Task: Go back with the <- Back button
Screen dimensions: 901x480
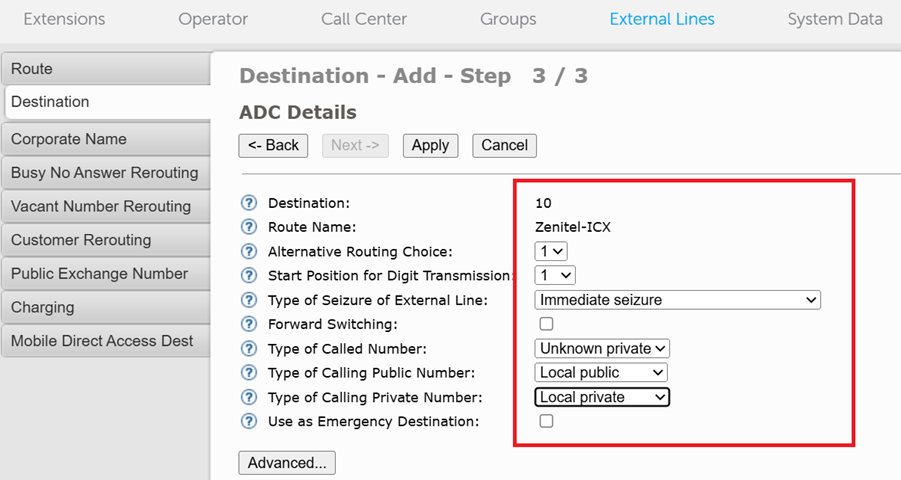Action: [x=273, y=145]
